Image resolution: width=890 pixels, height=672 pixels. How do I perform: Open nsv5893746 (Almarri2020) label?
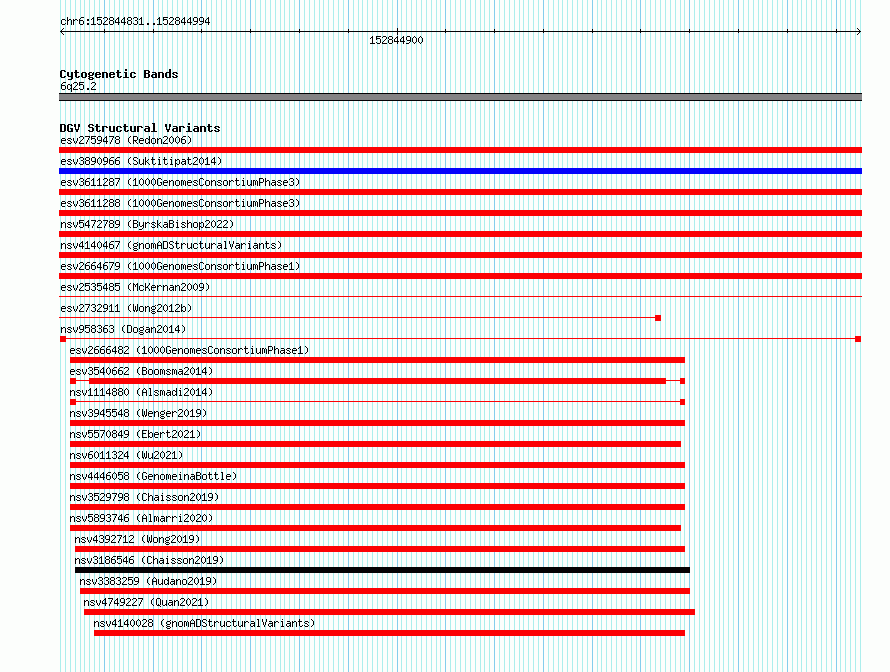(x=141, y=518)
